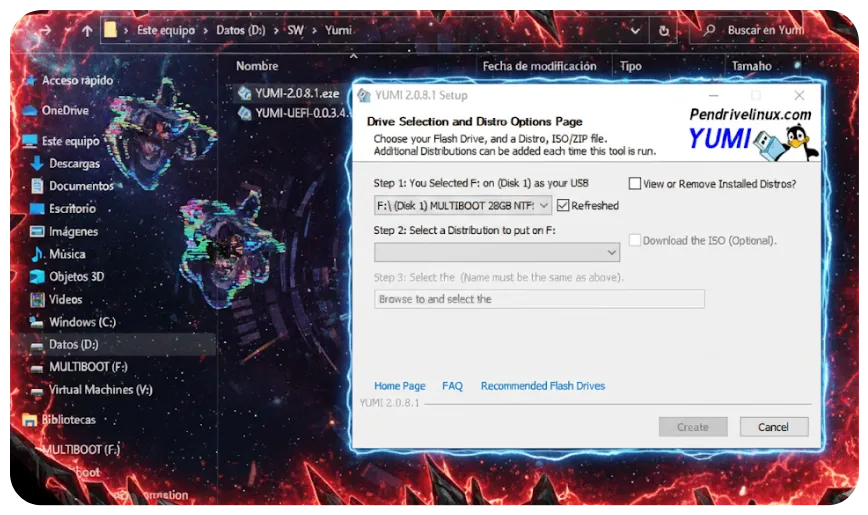Image resolution: width=868 pixels, height=515 pixels.
Task: Open the address bar history dropdown
Action: 636,31
